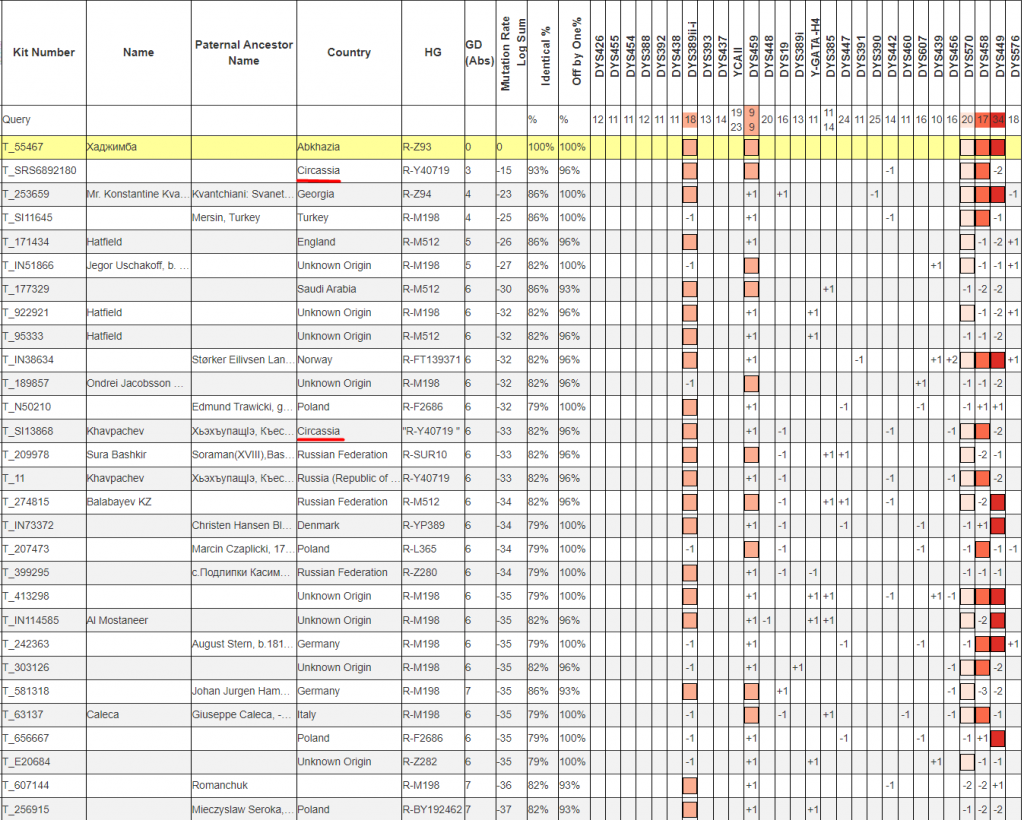Click the DYS389ii-i marker header

(x=692, y=50)
